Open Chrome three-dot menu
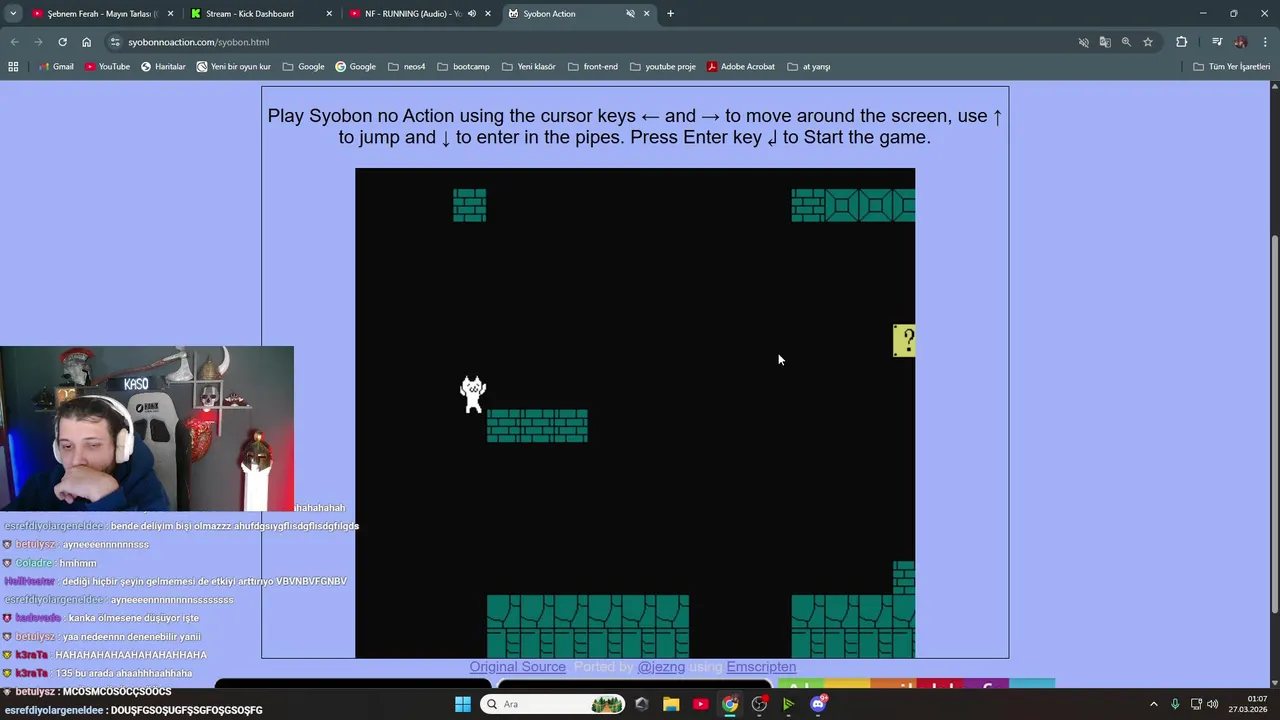This screenshot has width=1280, height=720. [1264, 42]
